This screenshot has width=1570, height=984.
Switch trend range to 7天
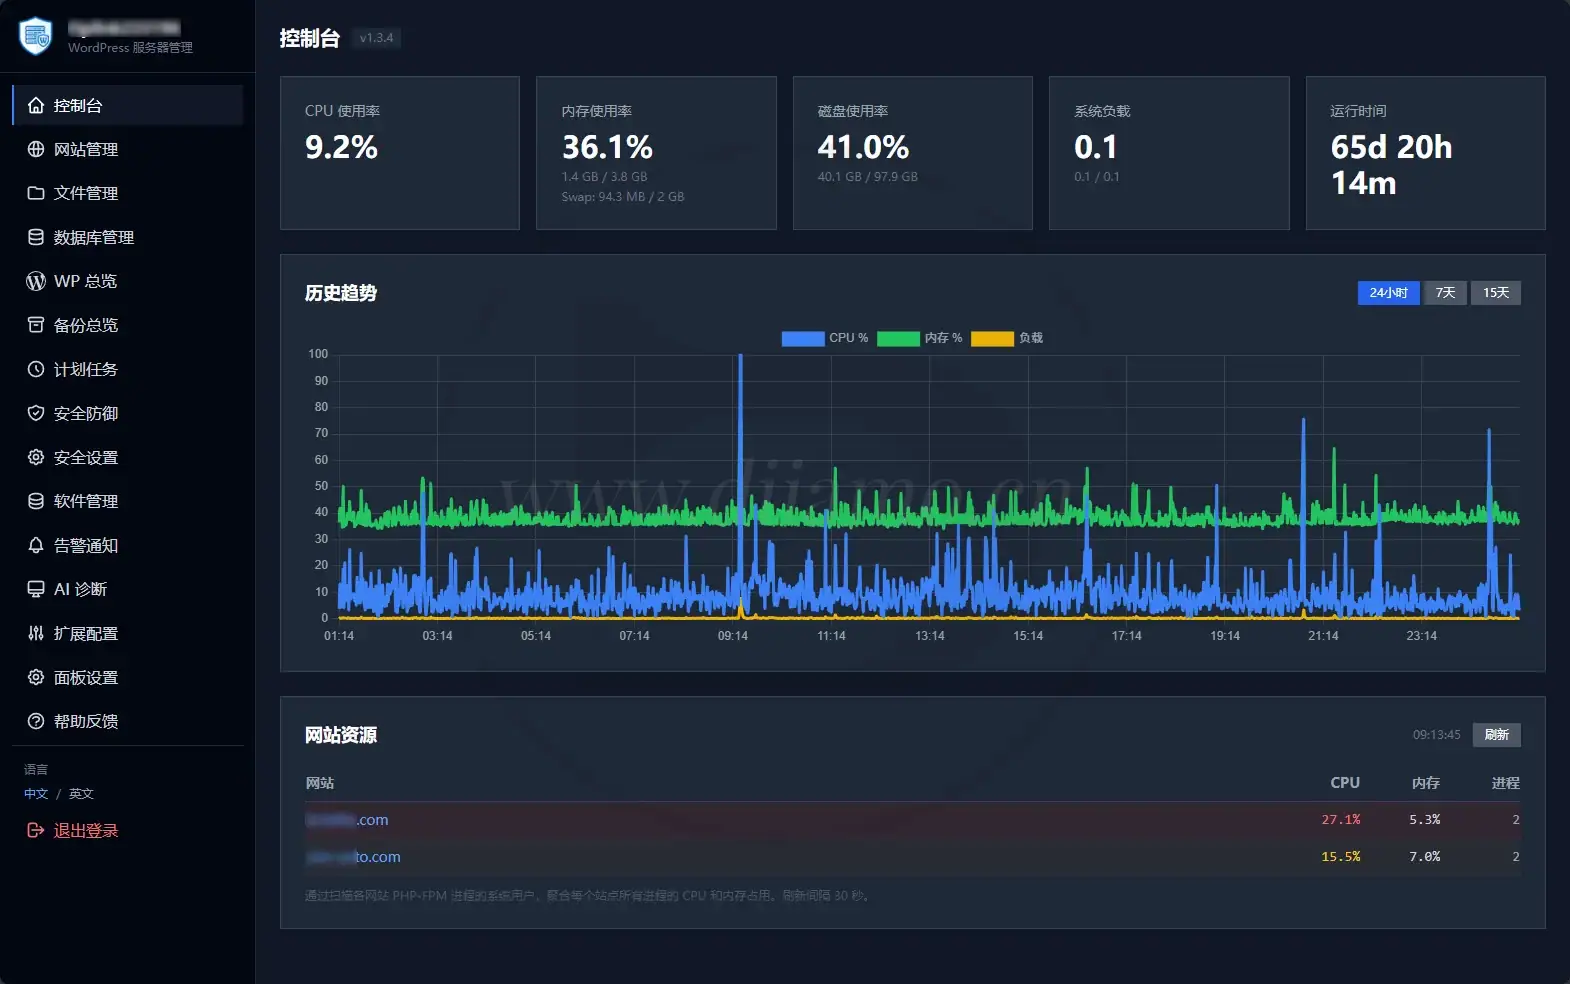point(1445,293)
